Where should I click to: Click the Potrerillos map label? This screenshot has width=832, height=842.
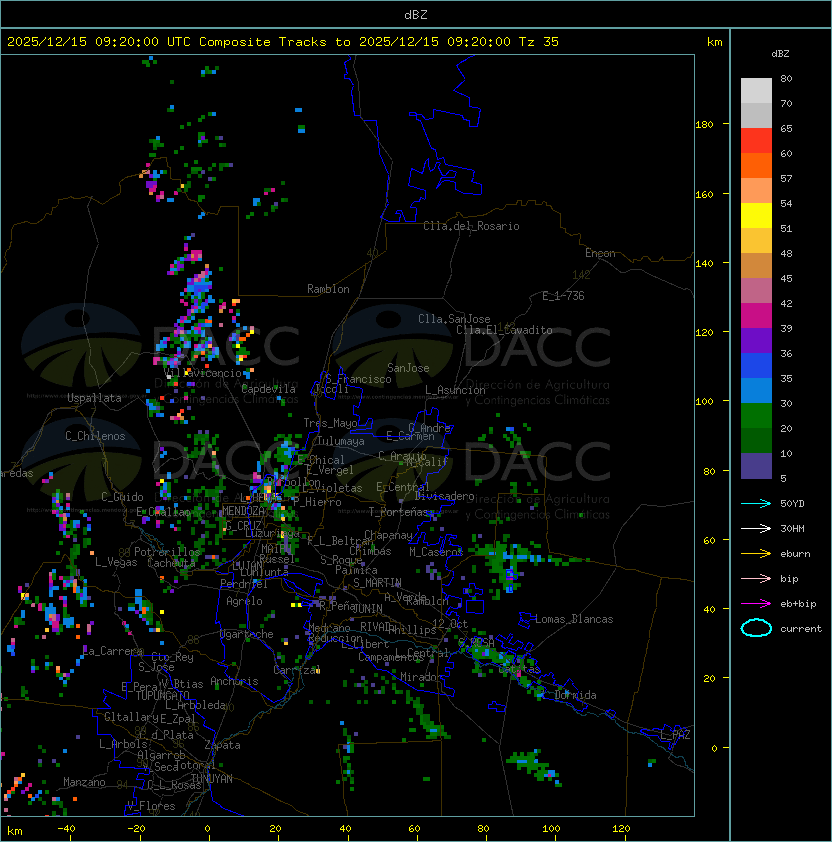167,551
